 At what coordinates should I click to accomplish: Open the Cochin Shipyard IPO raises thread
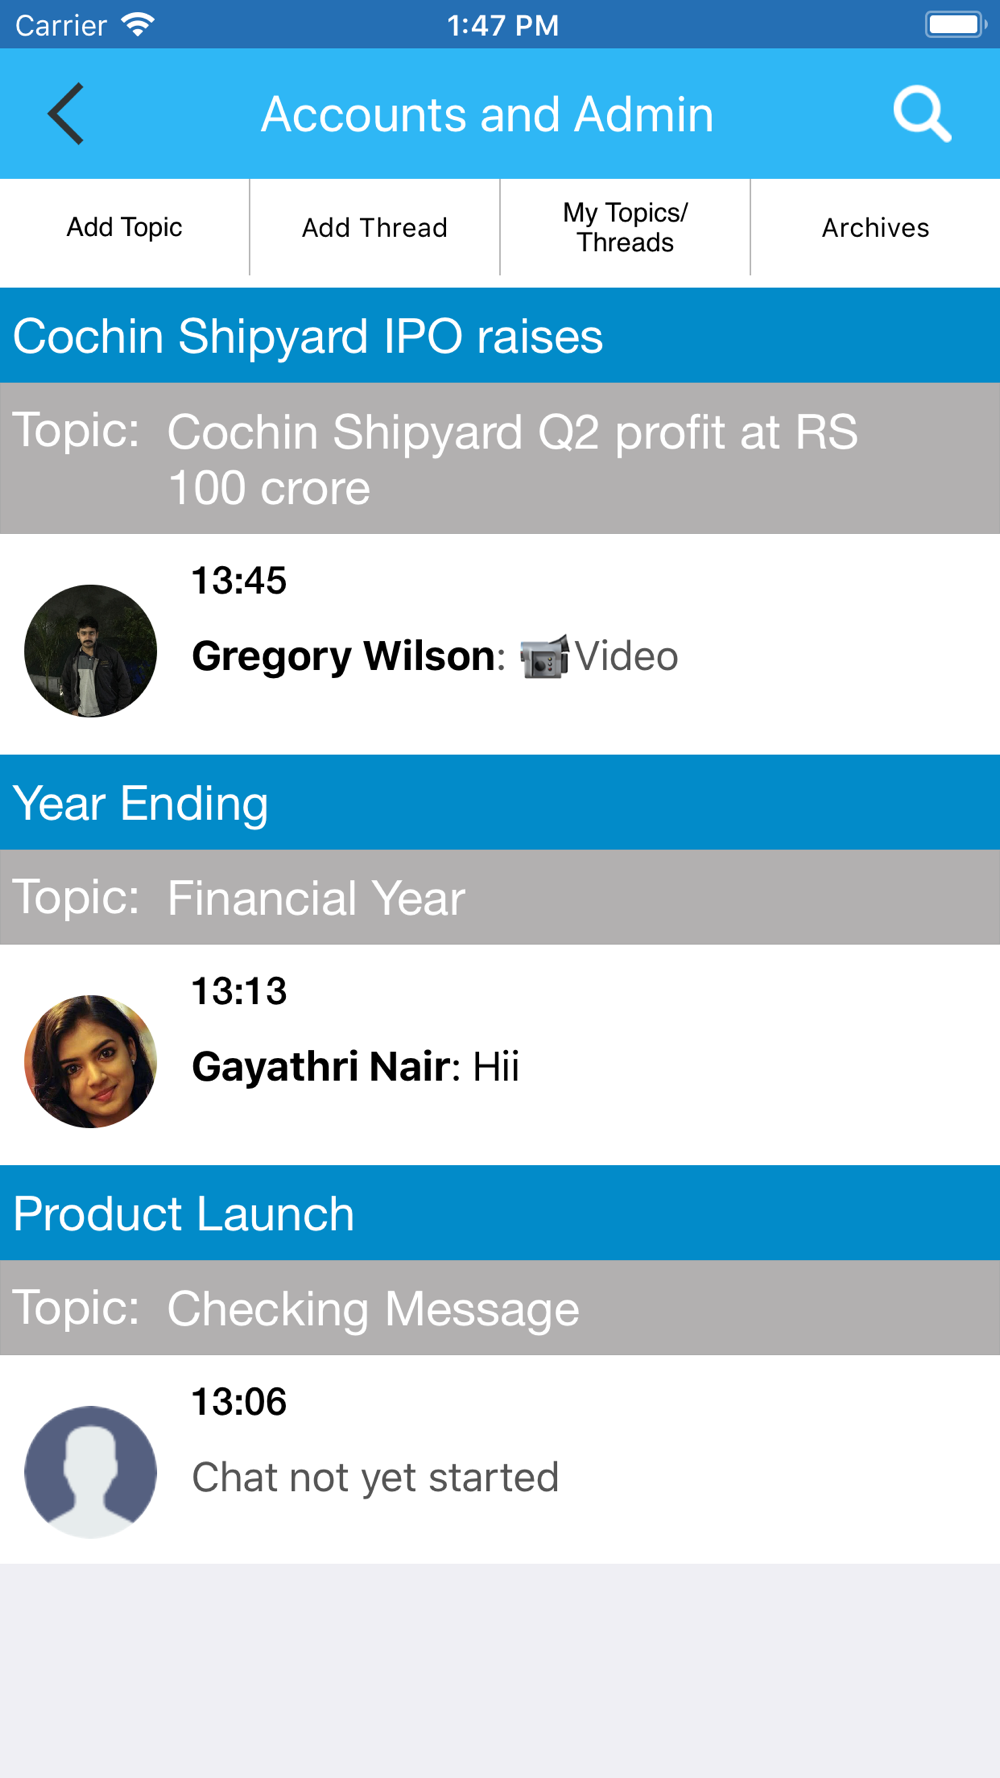click(500, 336)
